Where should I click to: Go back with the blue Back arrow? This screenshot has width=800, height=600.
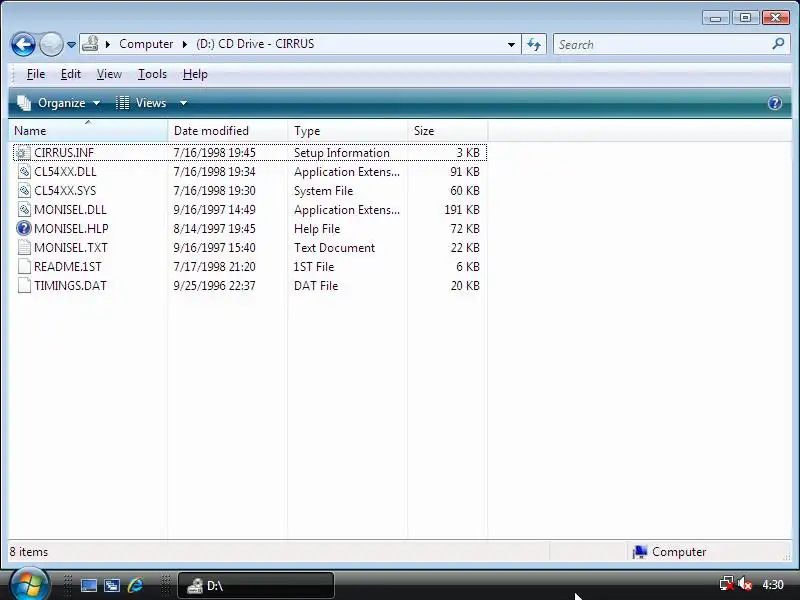[x=23, y=44]
